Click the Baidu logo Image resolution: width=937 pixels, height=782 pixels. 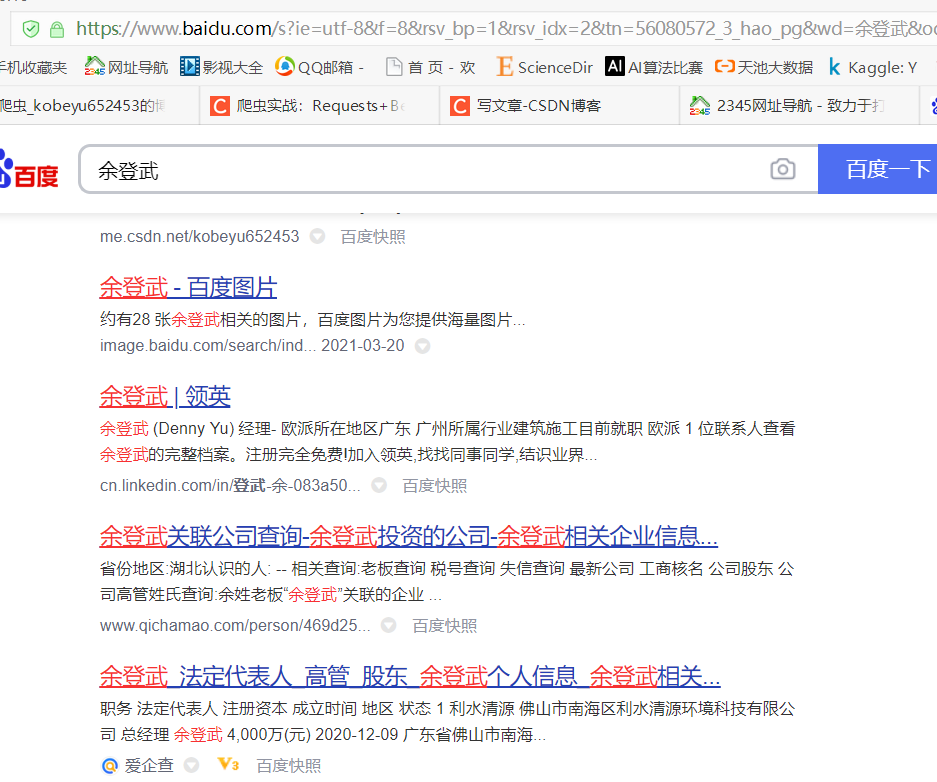click(29, 170)
